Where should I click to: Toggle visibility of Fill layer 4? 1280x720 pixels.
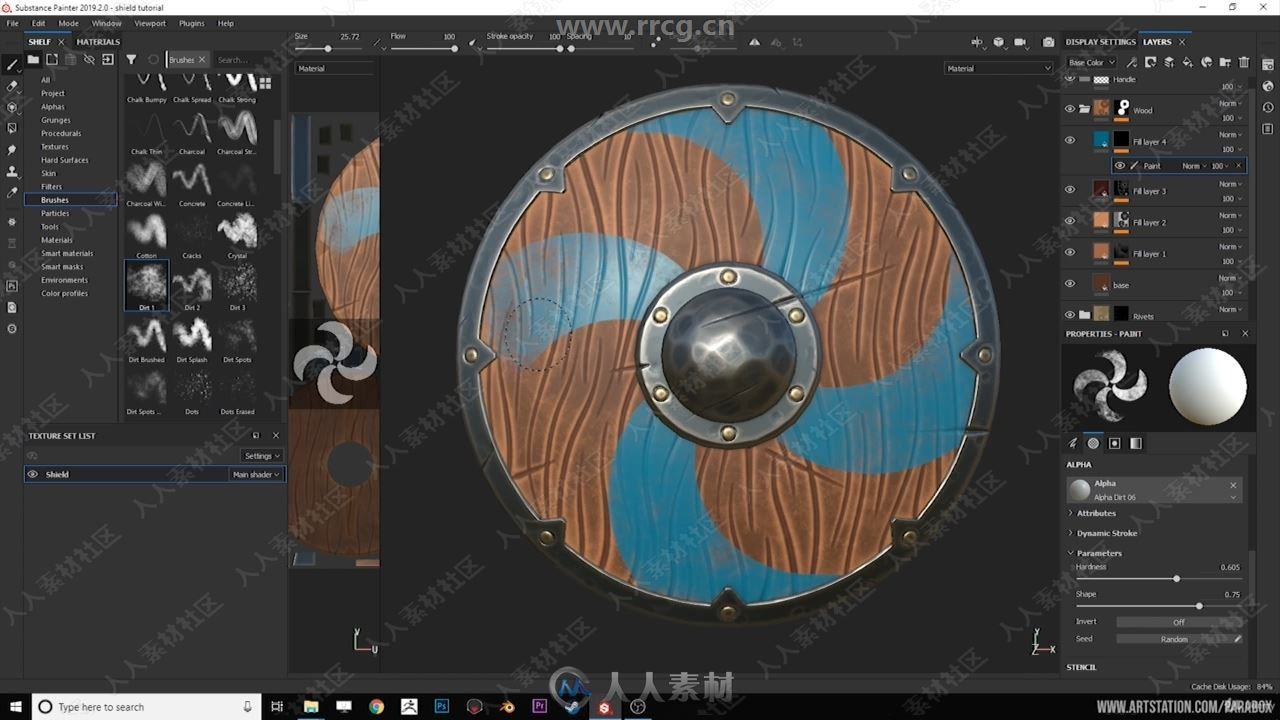[x=1069, y=140]
